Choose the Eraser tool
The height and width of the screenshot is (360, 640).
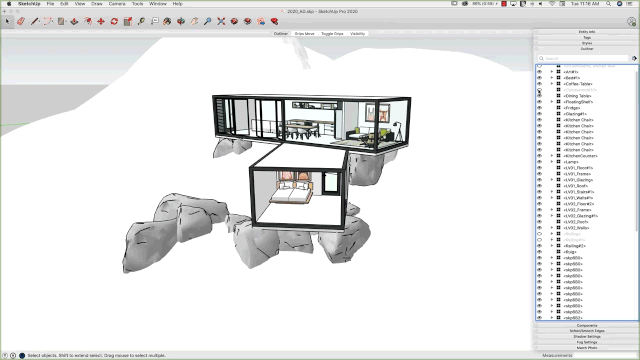(x=21, y=21)
